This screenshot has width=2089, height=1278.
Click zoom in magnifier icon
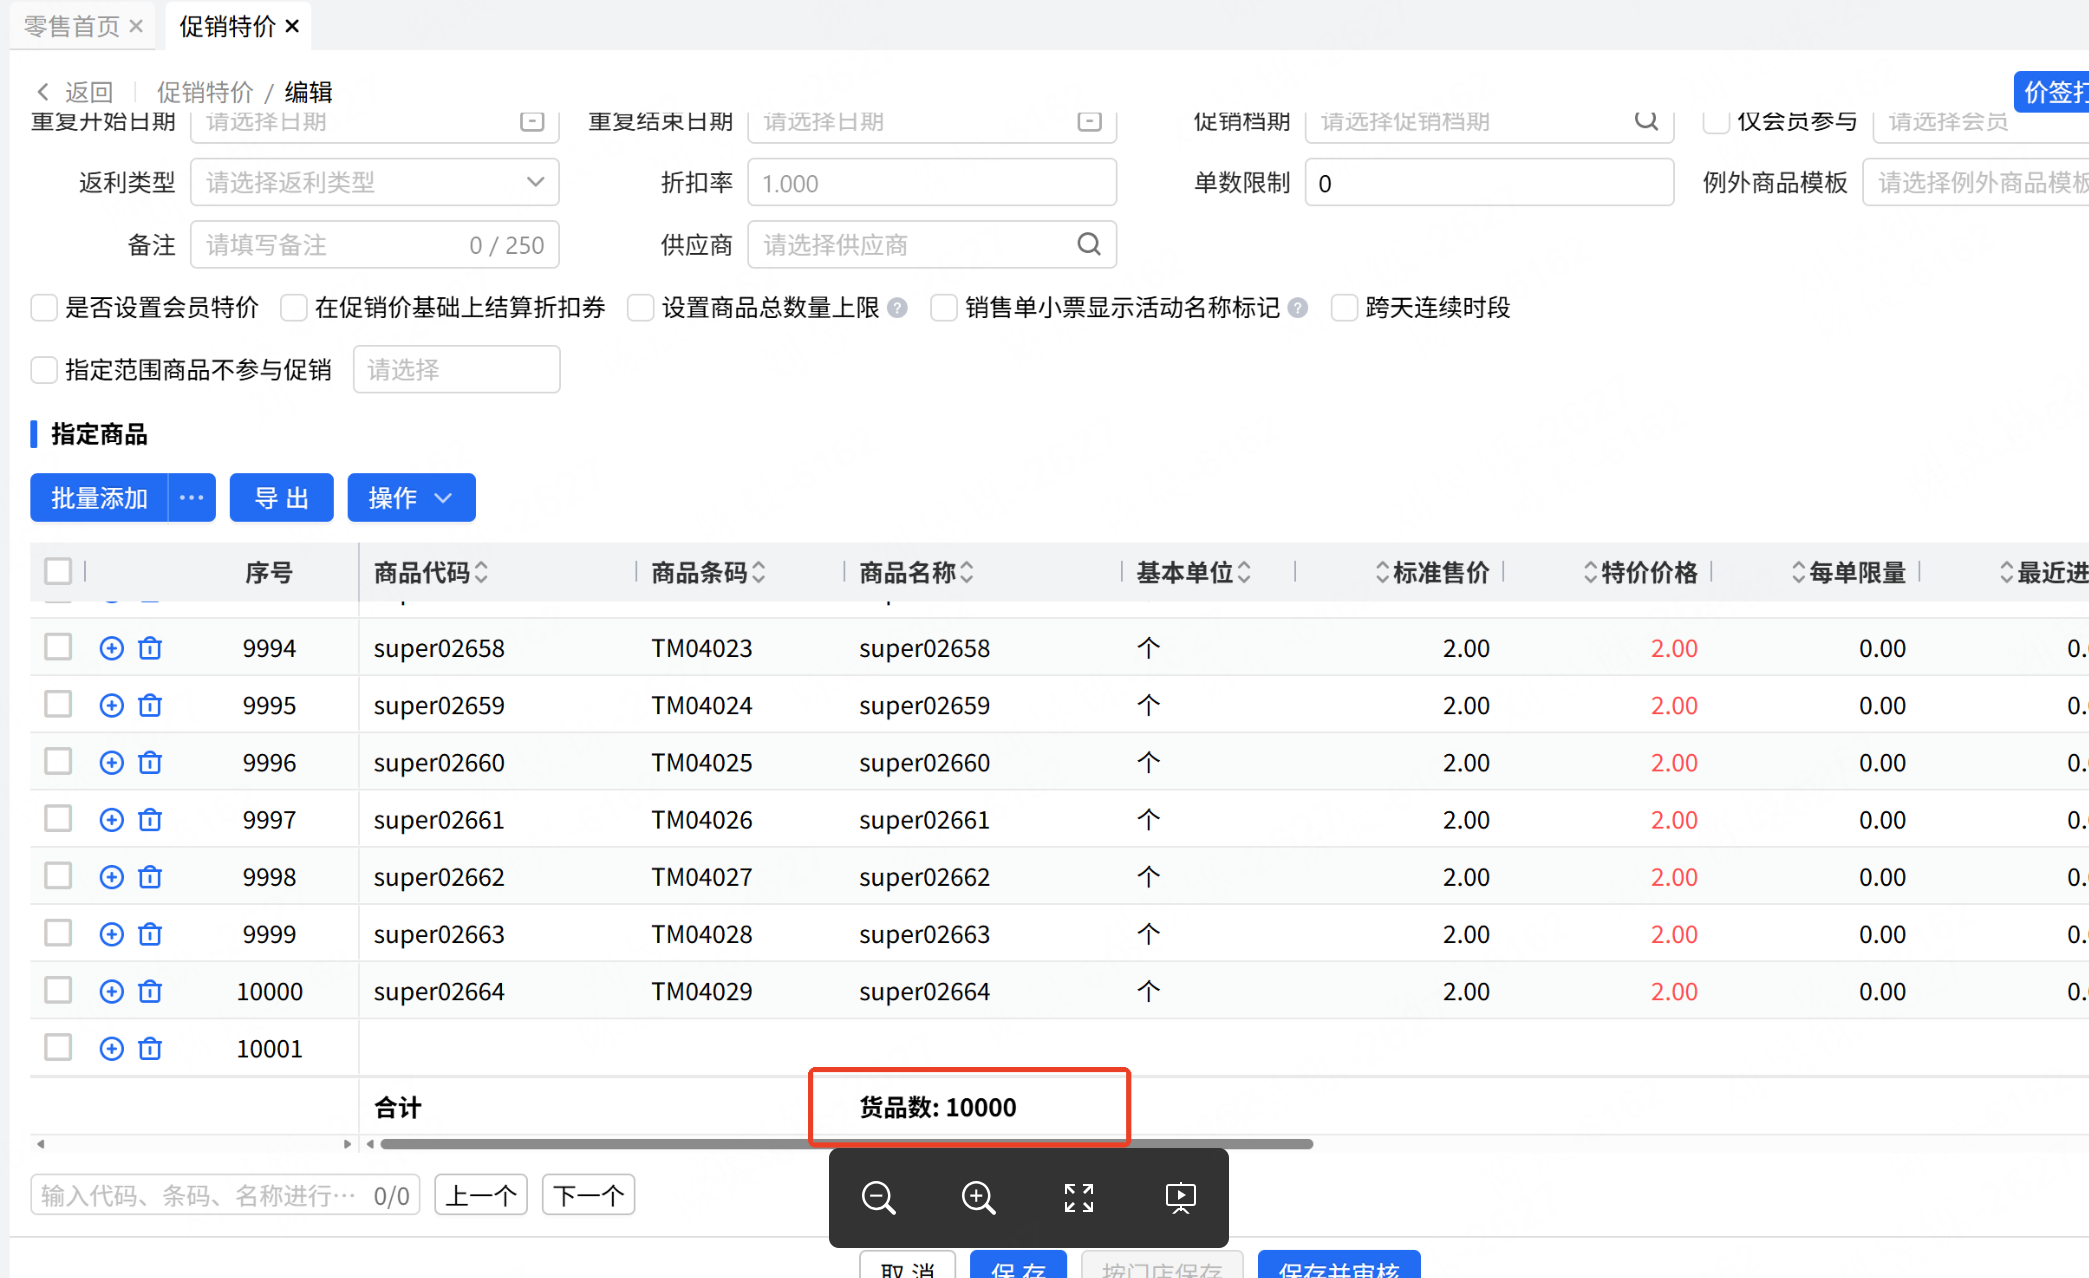978,1197
